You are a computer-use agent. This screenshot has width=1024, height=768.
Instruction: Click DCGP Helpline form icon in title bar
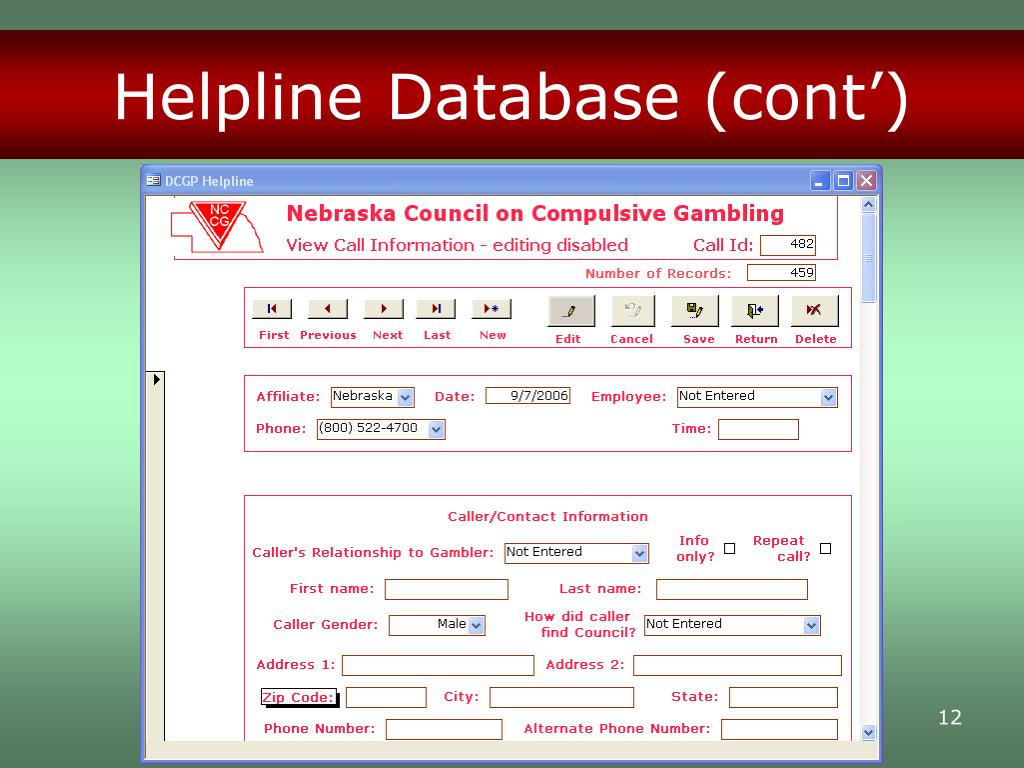(153, 180)
